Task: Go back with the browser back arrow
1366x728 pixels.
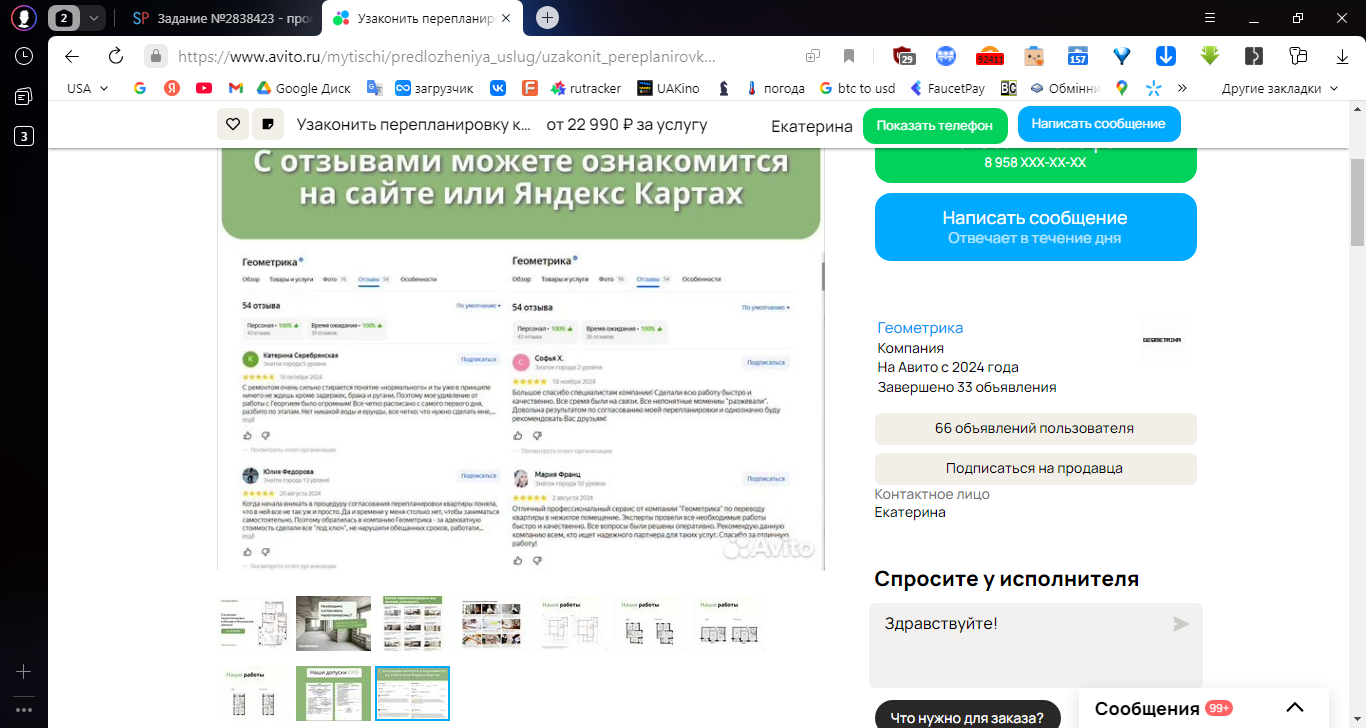Action: tap(72, 56)
